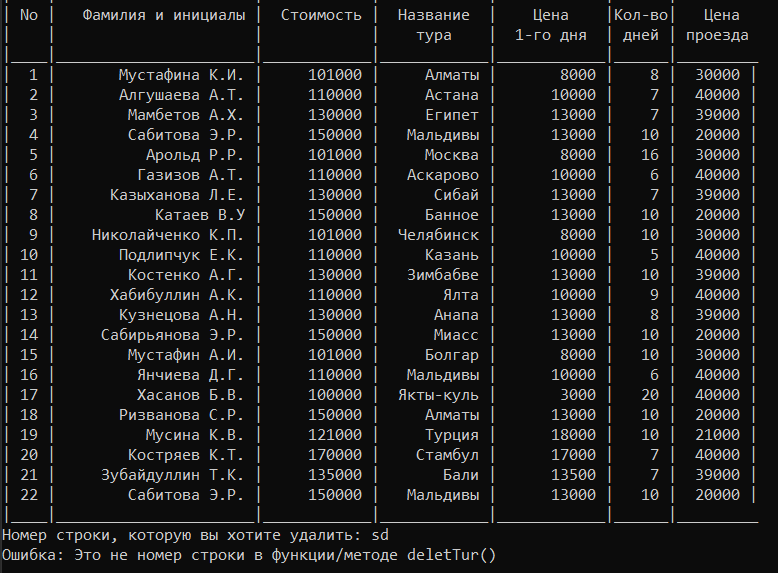Select the name Зубайдуллин Т.К.

point(172,475)
